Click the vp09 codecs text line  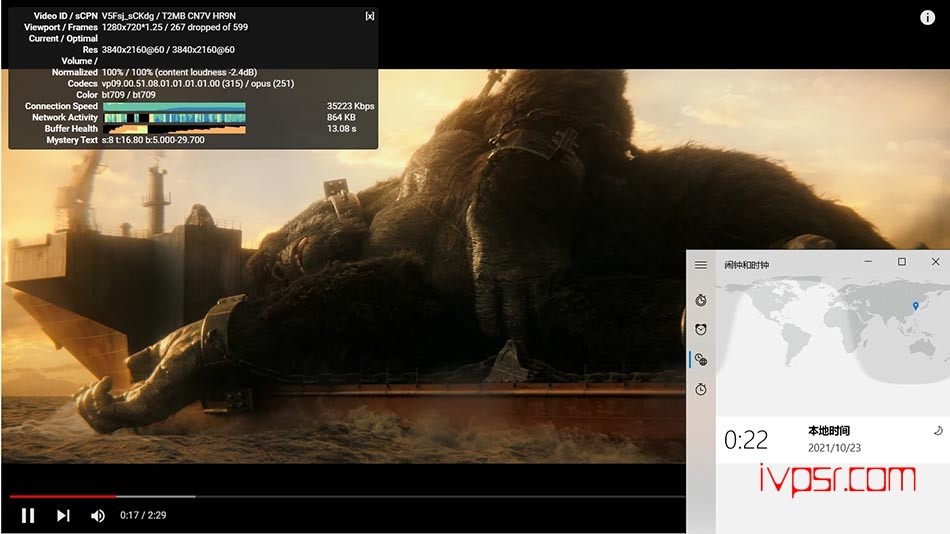(198, 84)
